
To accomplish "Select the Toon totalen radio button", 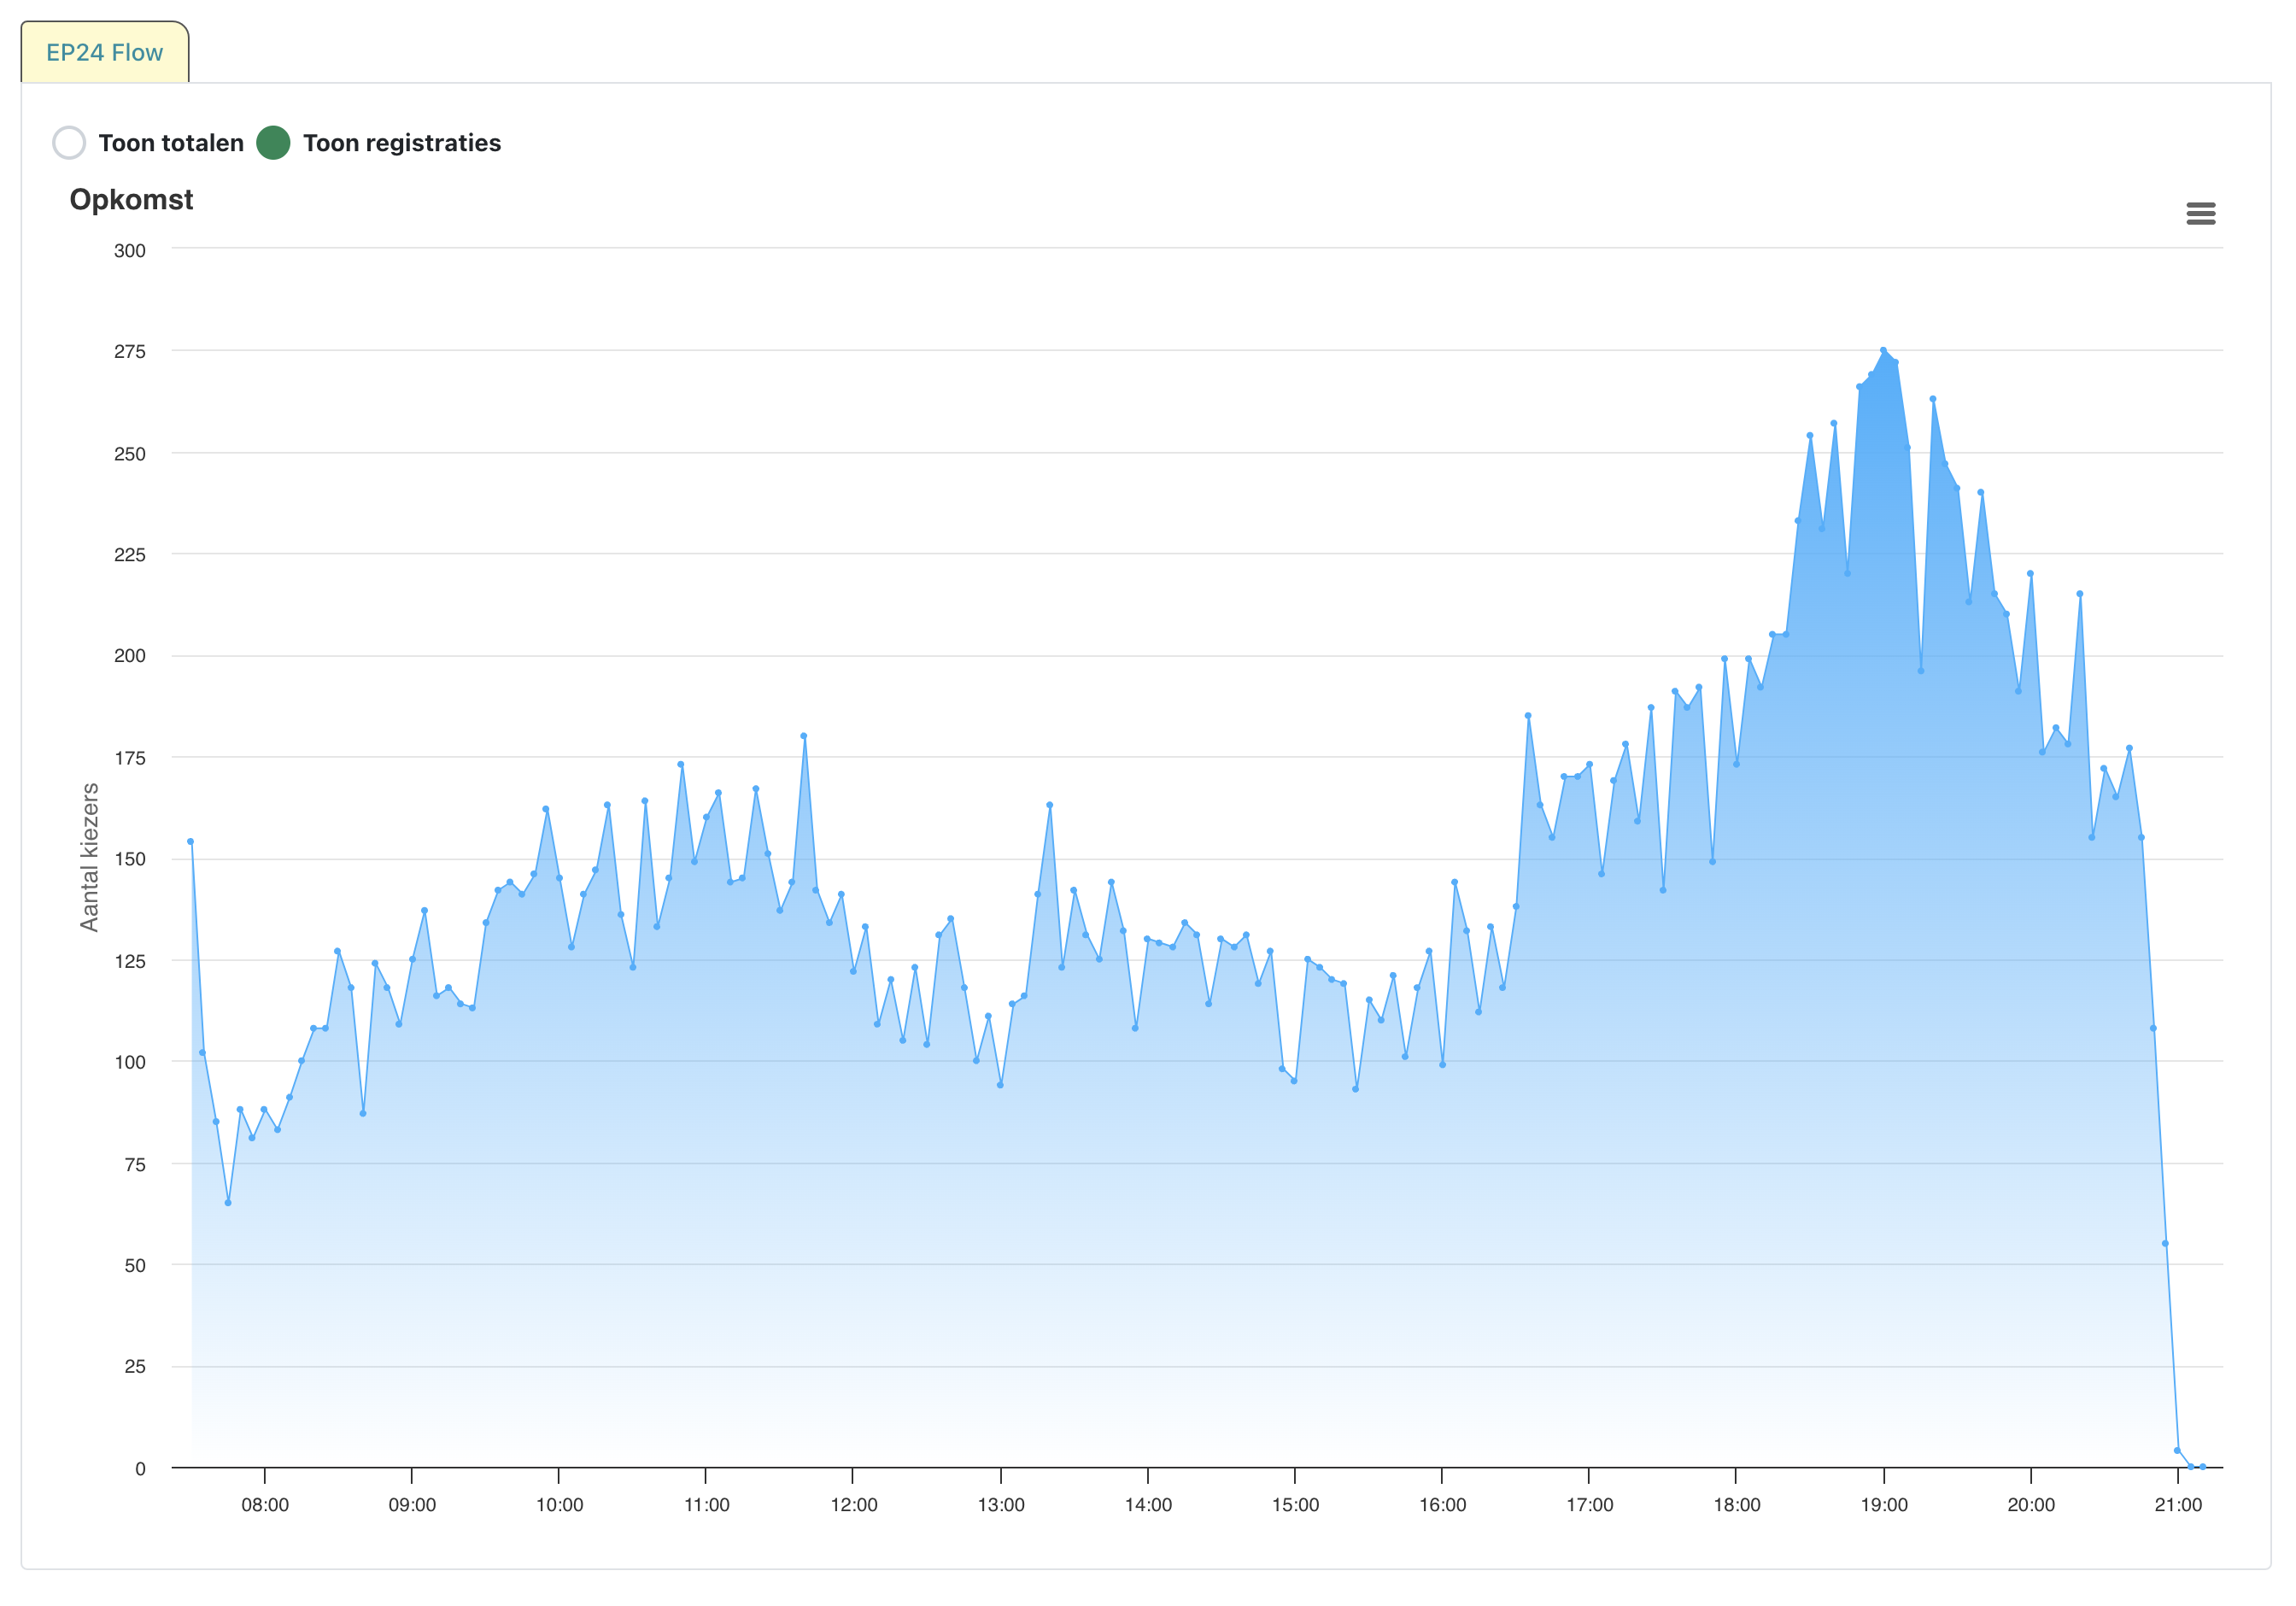I will 69,143.
